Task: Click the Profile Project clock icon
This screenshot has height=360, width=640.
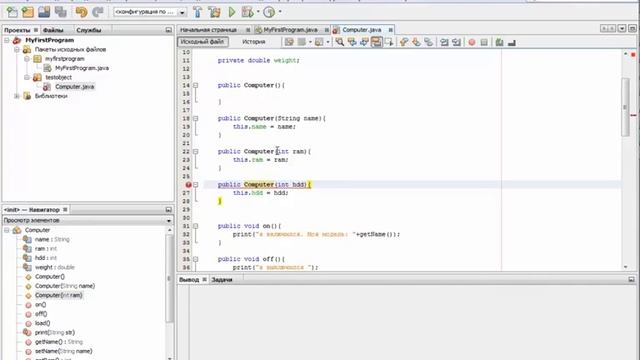Action: (x=269, y=12)
